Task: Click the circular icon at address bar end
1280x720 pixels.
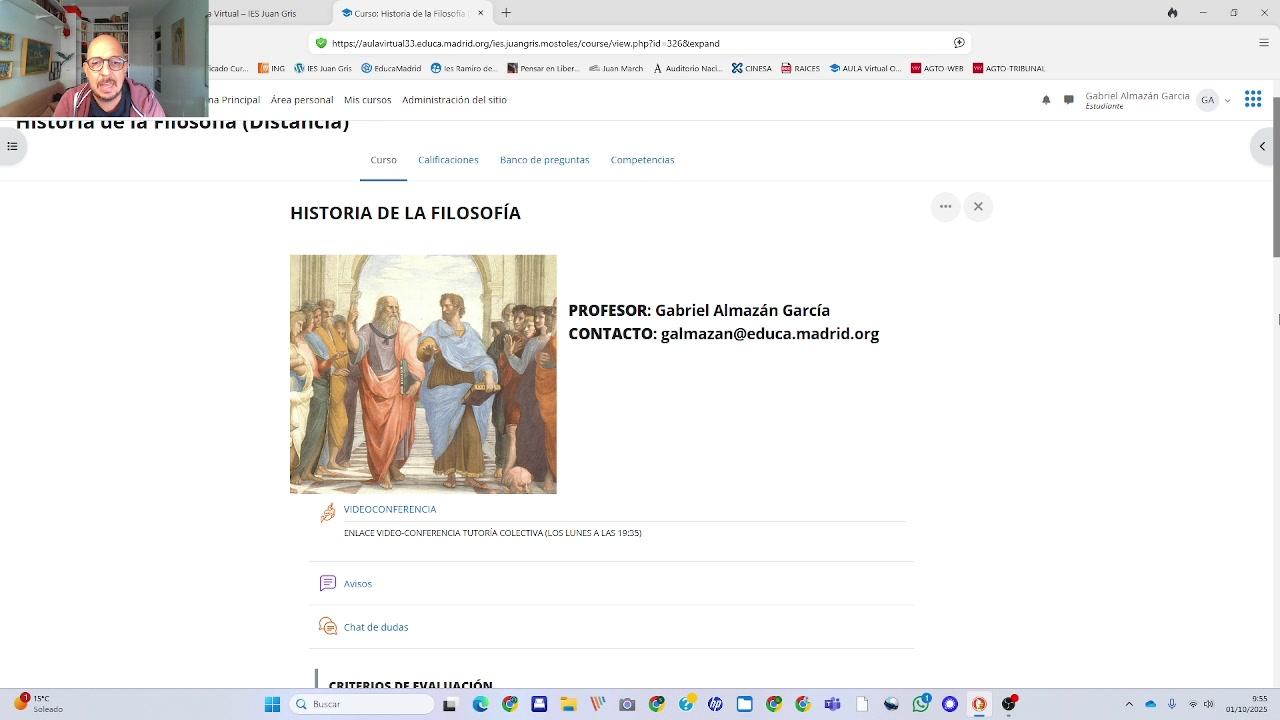Action: tap(959, 43)
